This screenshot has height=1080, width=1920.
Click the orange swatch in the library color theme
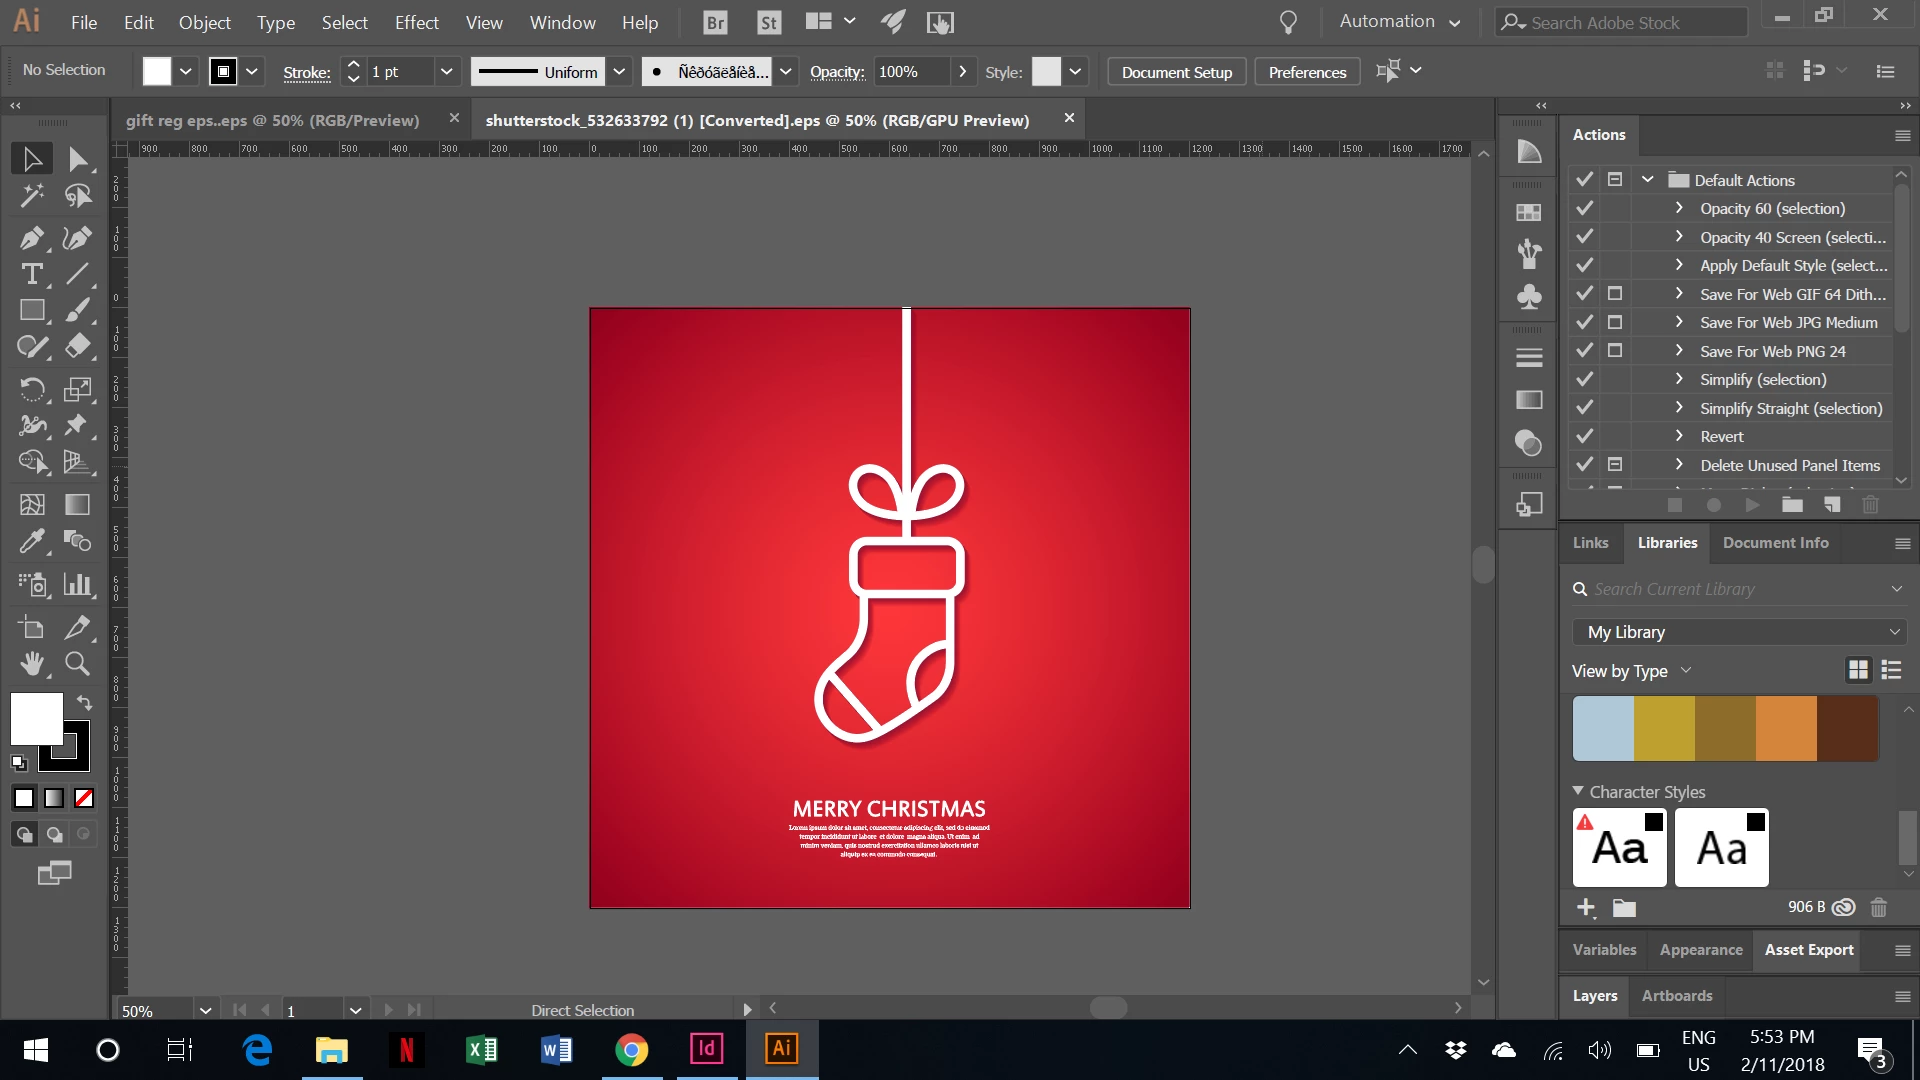click(x=1786, y=729)
